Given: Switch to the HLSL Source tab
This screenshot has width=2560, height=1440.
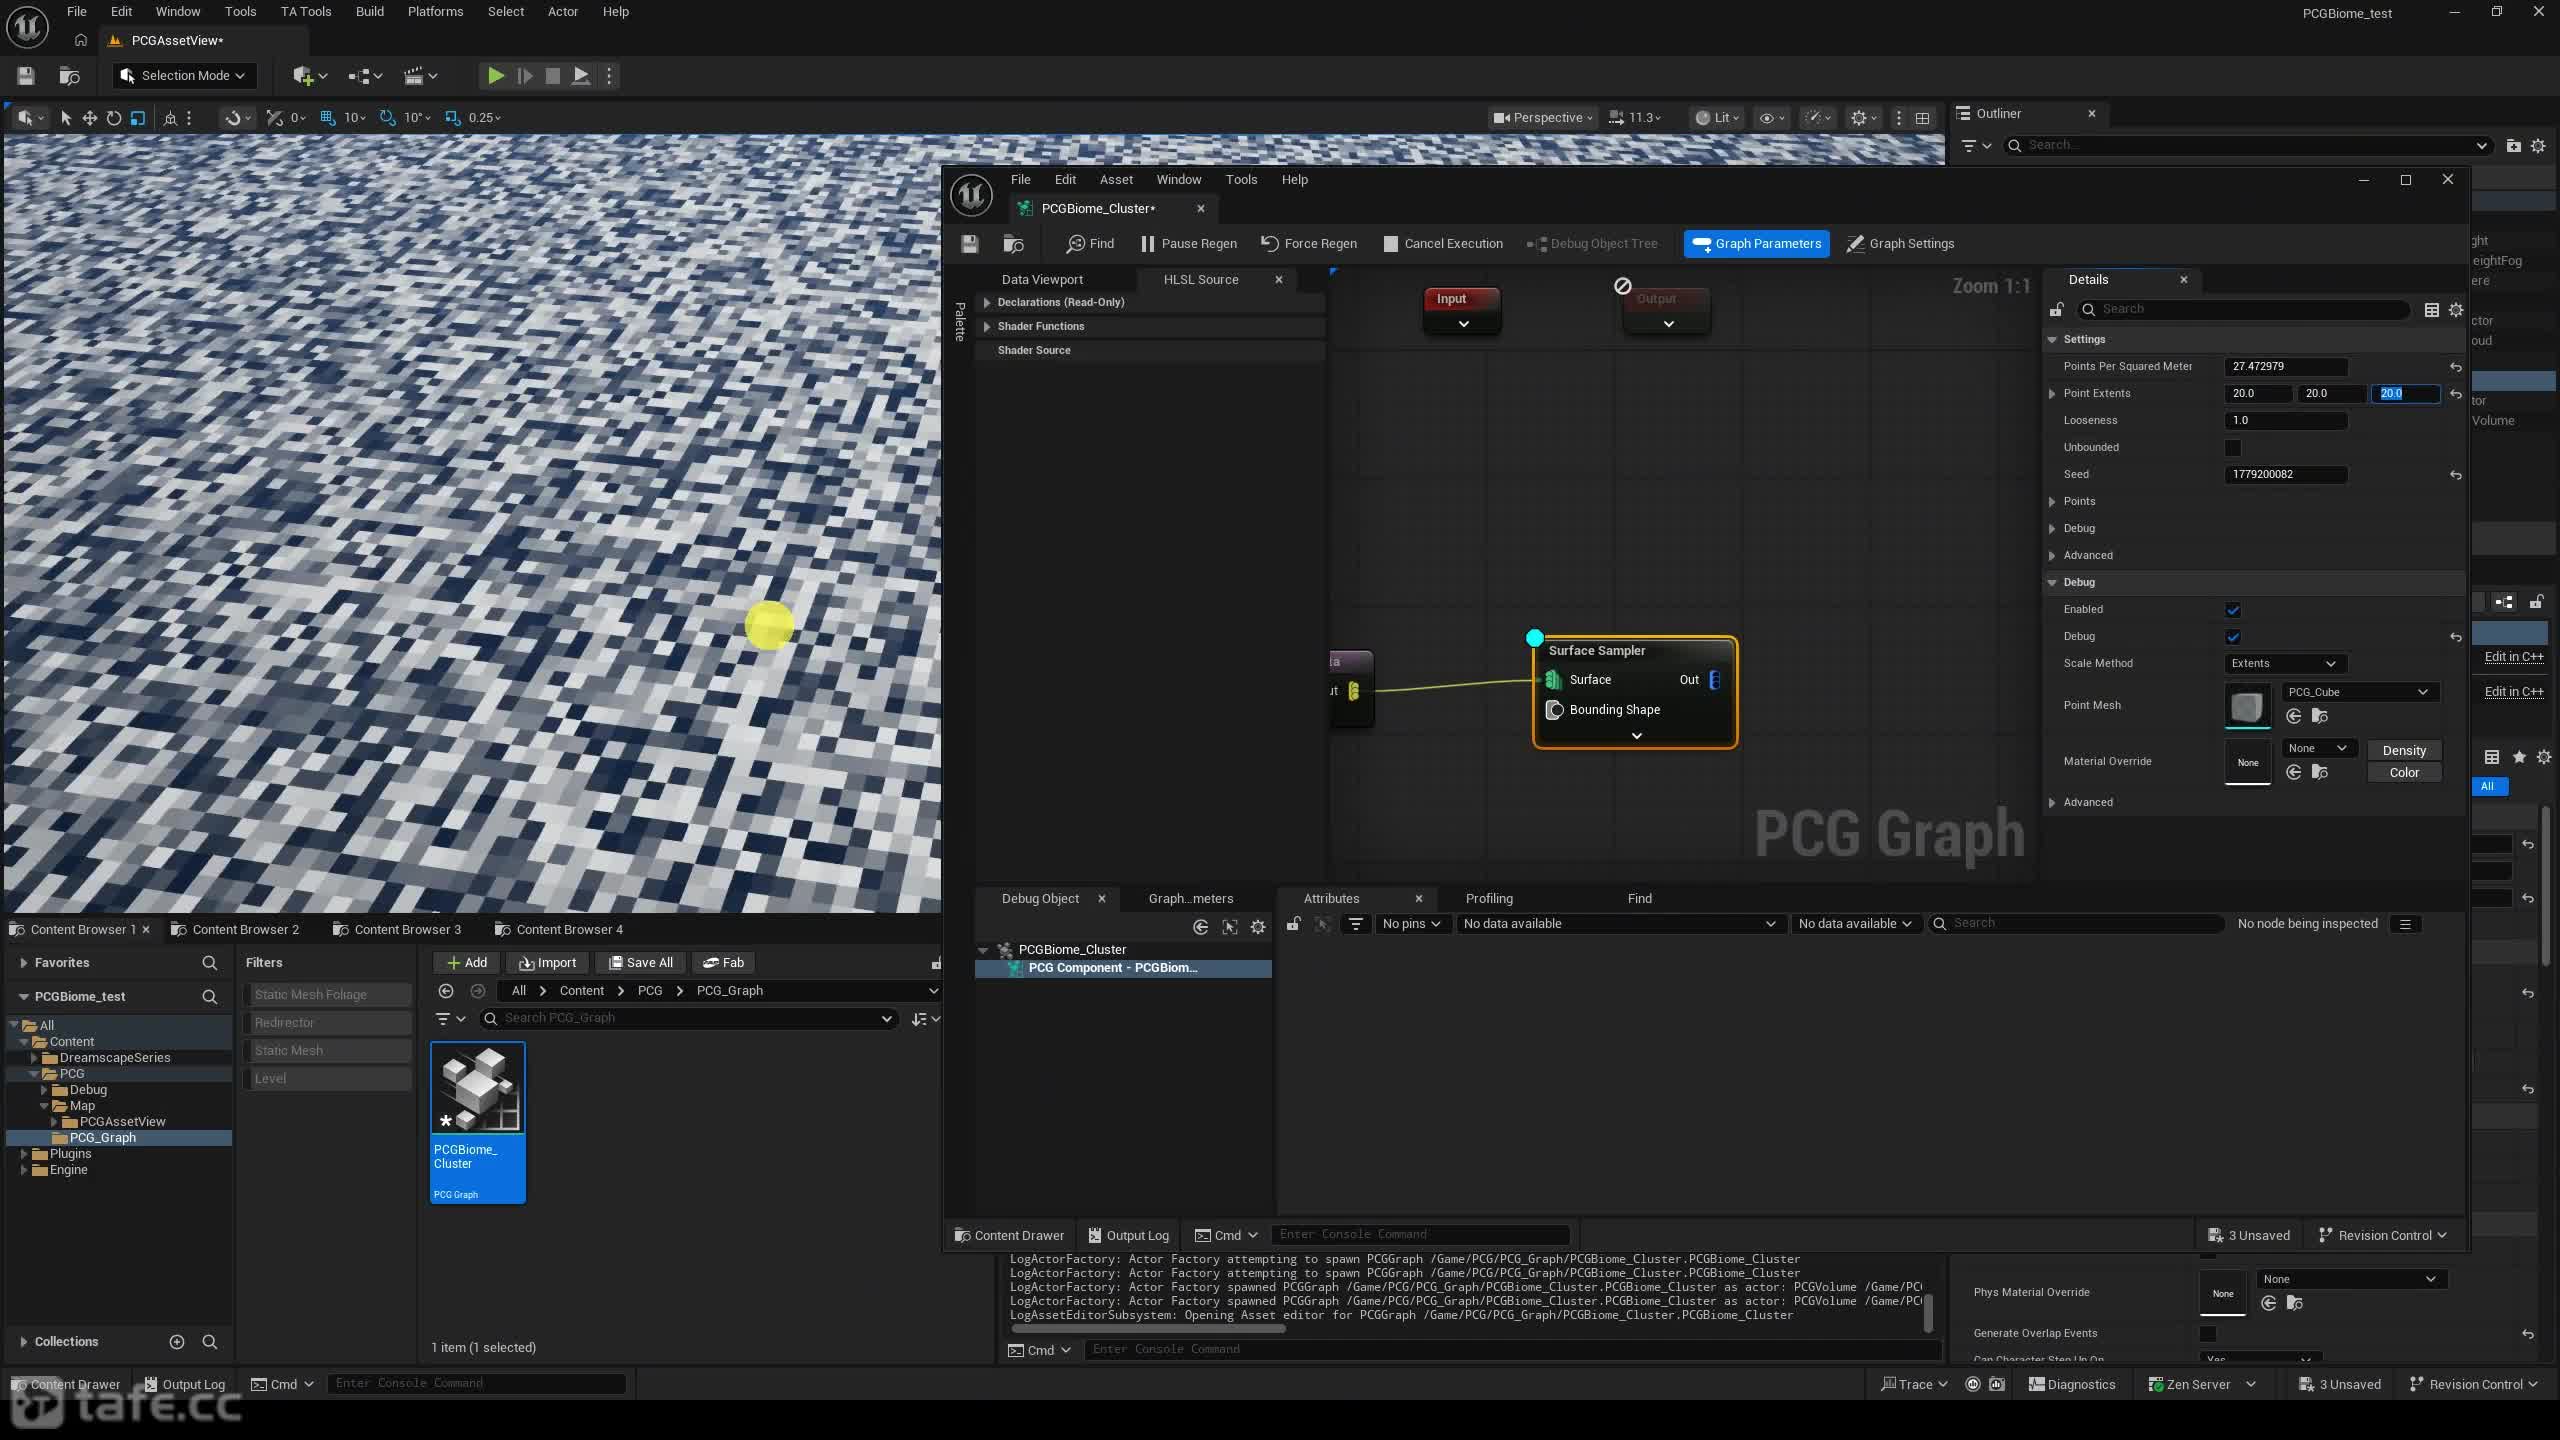Looking at the screenshot, I should coord(1200,280).
